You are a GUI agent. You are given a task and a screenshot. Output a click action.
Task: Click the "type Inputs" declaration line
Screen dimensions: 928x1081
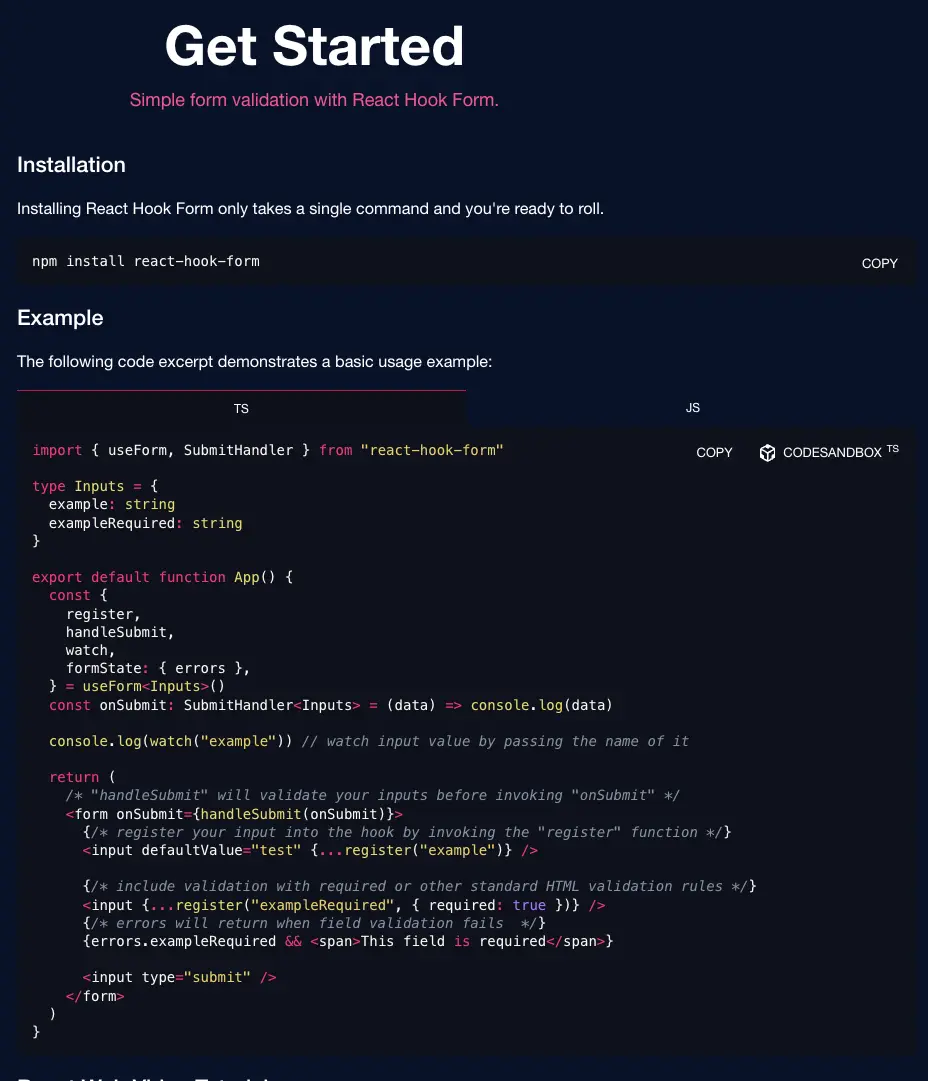point(94,486)
